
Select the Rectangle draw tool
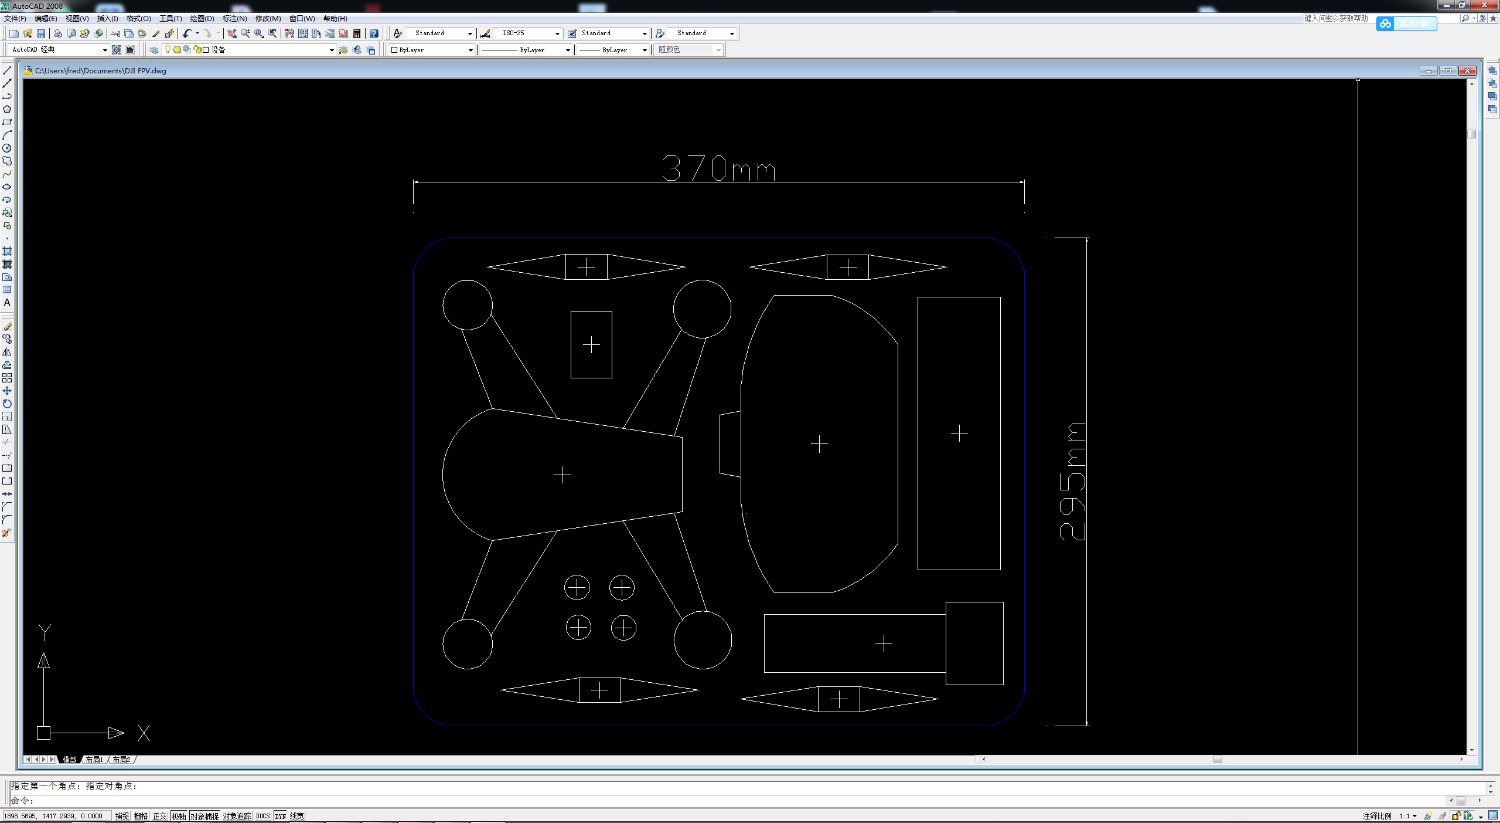tap(7, 122)
